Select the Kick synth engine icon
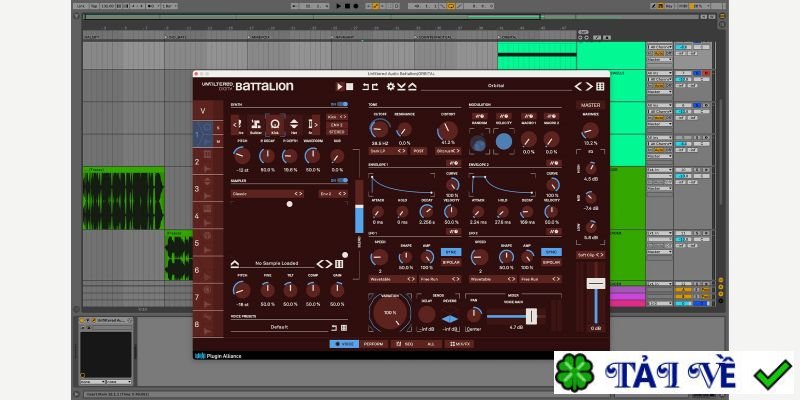800x400 pixels. (273, 124)
